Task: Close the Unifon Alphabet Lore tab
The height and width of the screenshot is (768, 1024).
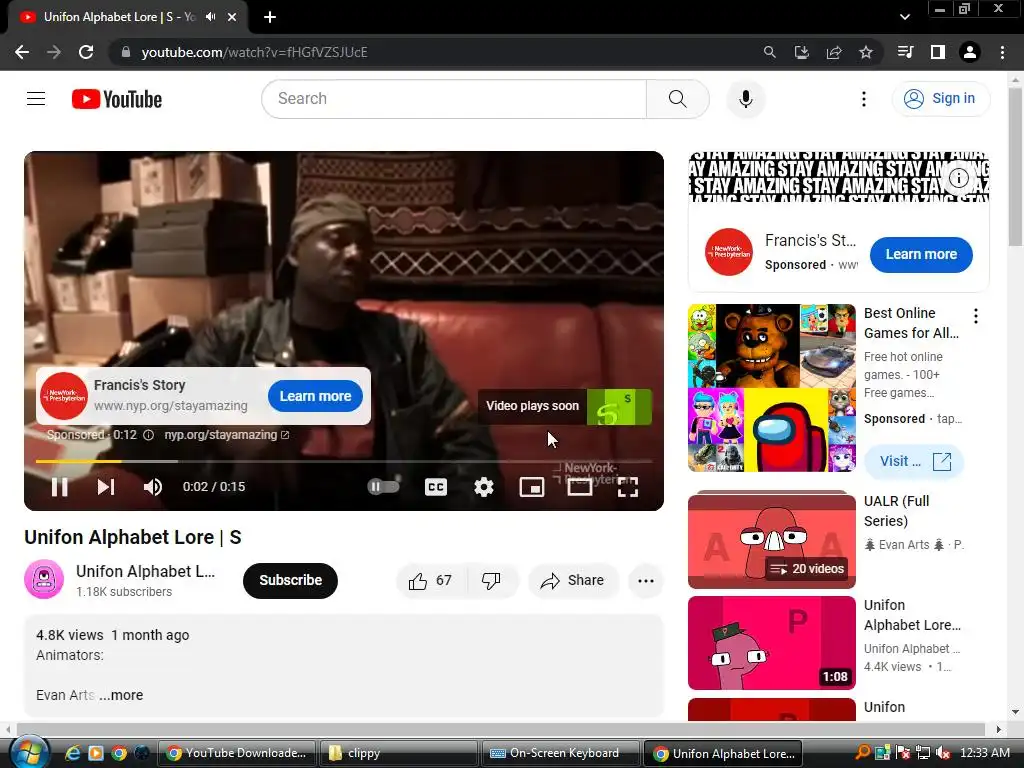Action: pos(232,17)
